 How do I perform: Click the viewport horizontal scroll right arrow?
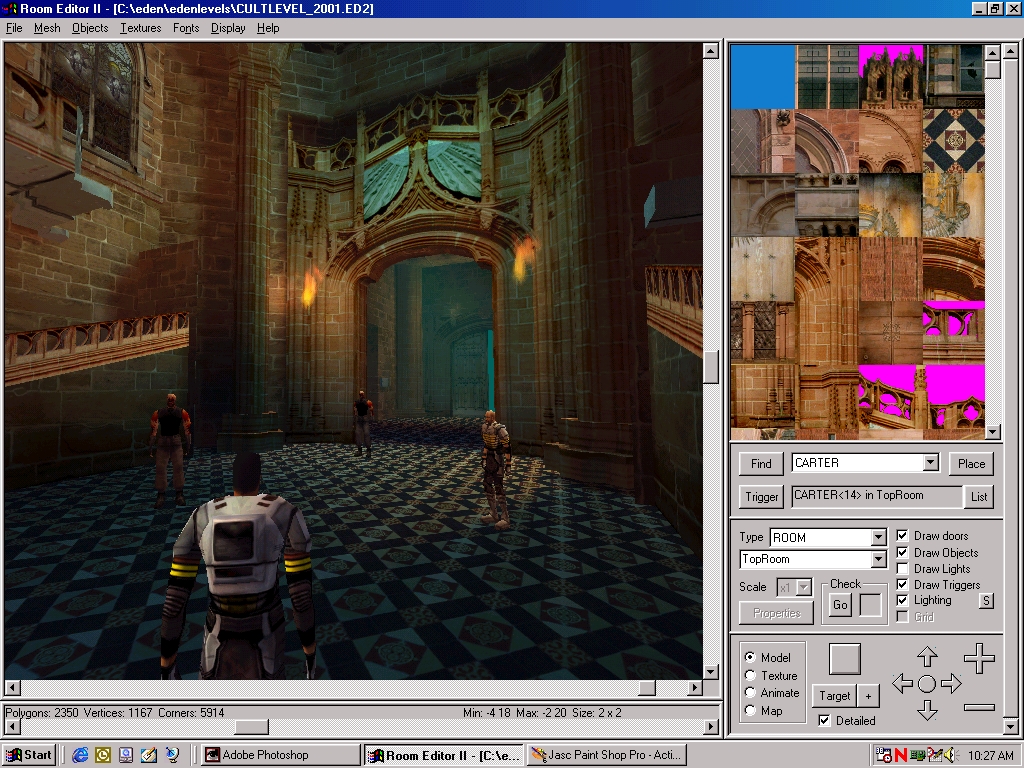[x=695, y=688]
